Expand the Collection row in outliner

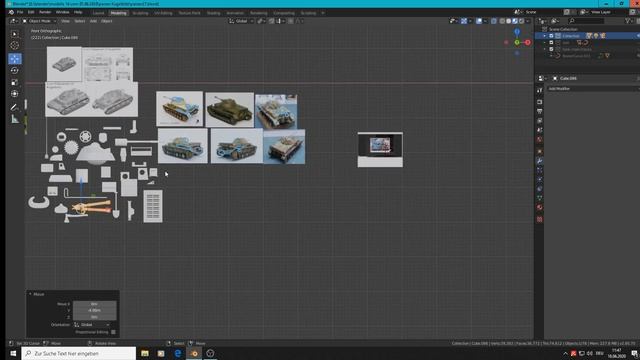(544, 36)
